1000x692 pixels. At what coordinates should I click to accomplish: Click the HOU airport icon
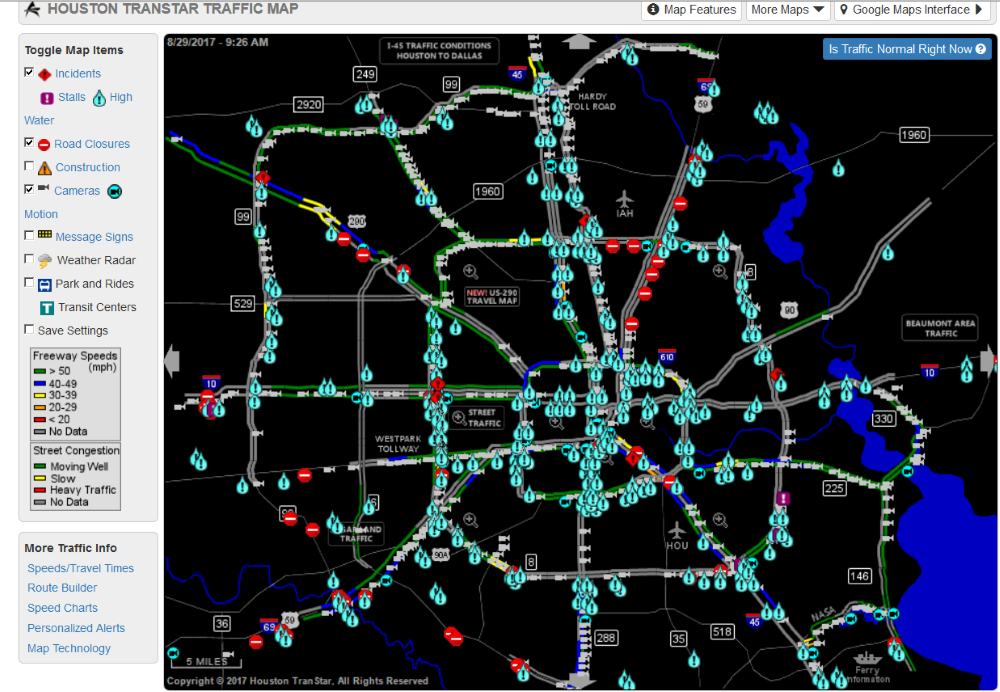[677, 531]
